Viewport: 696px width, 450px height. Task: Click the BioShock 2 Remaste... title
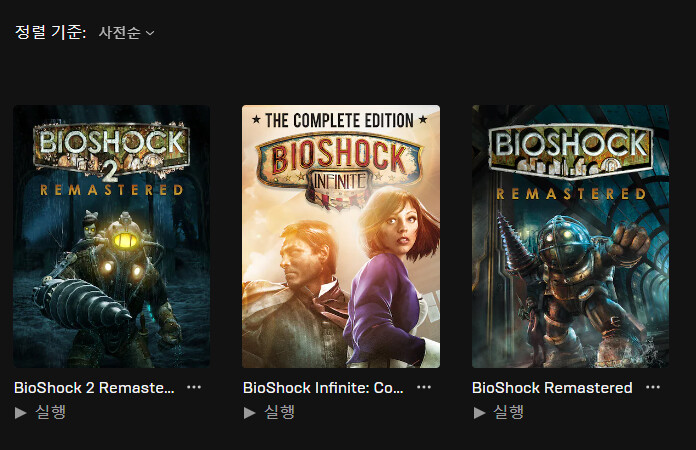(x=94, y=387)
